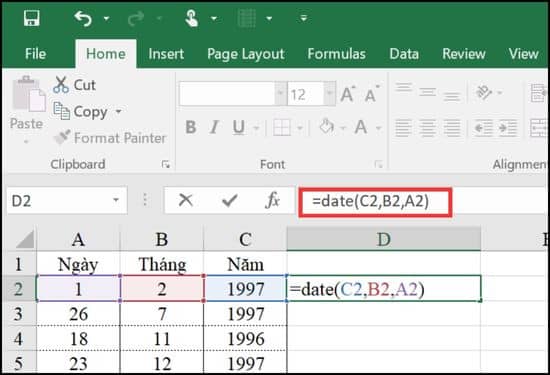Click cell with year 1996
550x375 pixels.
pyautogui.click(x=245, y=339)
